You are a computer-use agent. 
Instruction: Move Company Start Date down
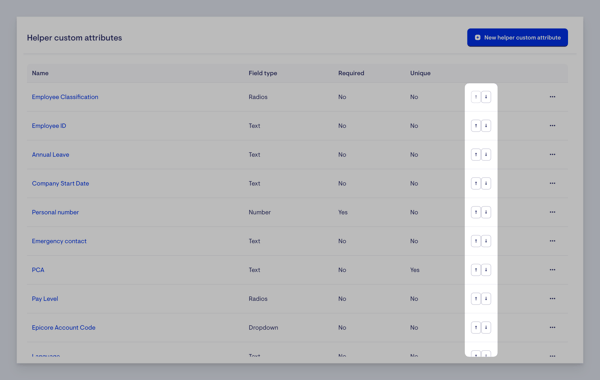pyautogui.click(x=486, y=183)
